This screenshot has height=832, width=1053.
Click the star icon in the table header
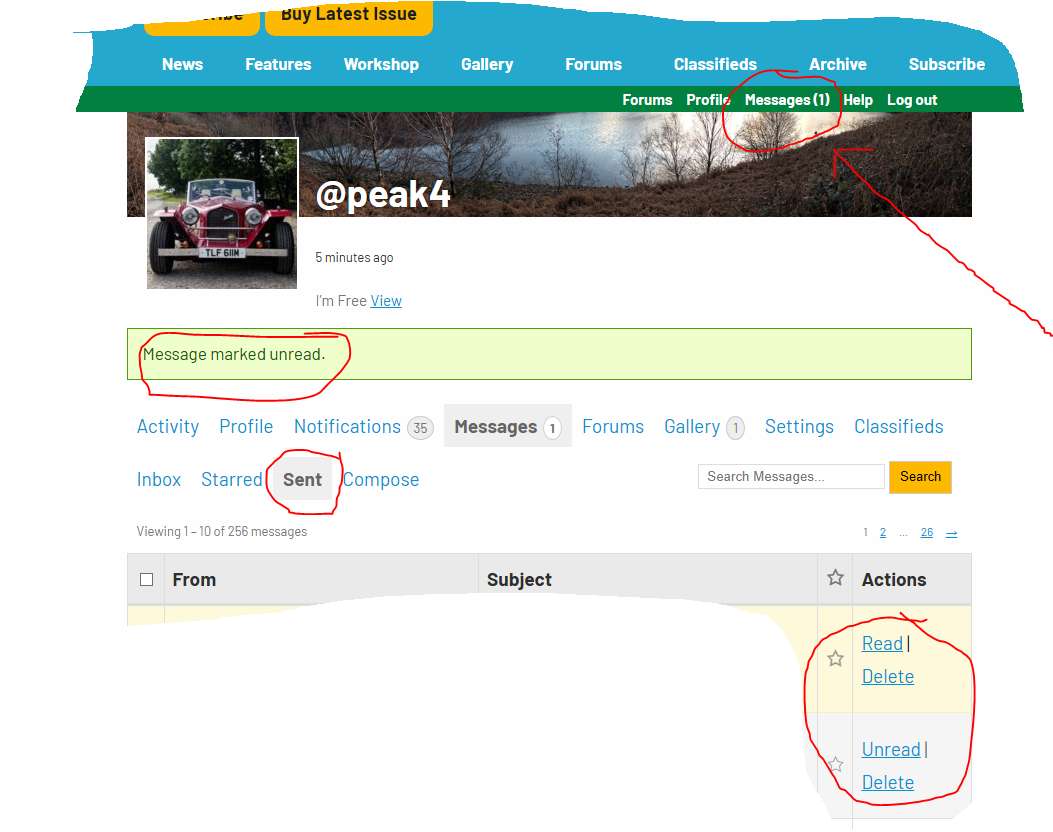(x=835, y=577)
